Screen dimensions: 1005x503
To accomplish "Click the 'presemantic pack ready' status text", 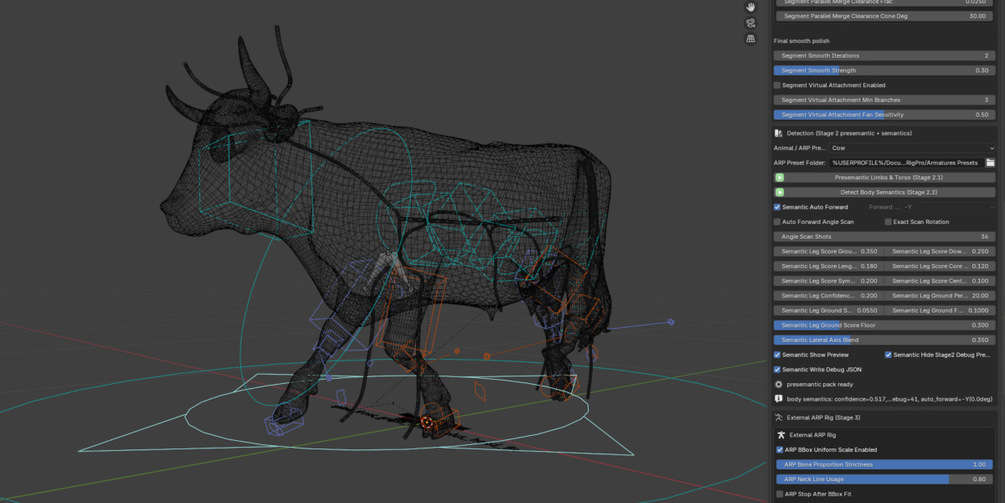I will coord(820,384).
